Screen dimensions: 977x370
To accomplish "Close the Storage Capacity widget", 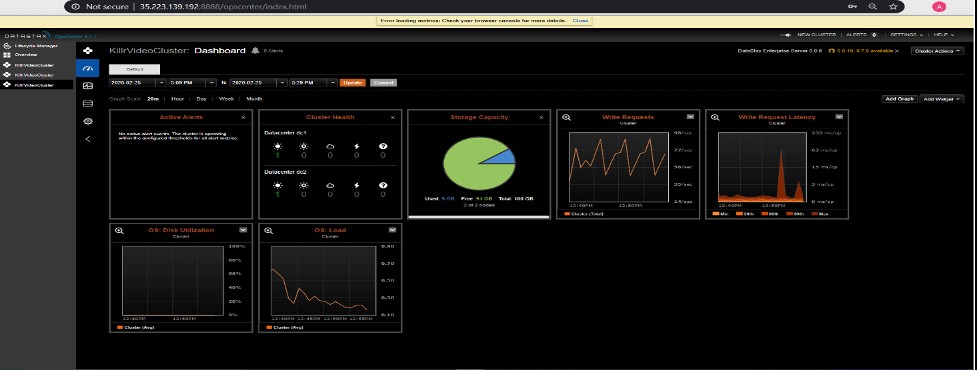I will (x=541, y=117).
